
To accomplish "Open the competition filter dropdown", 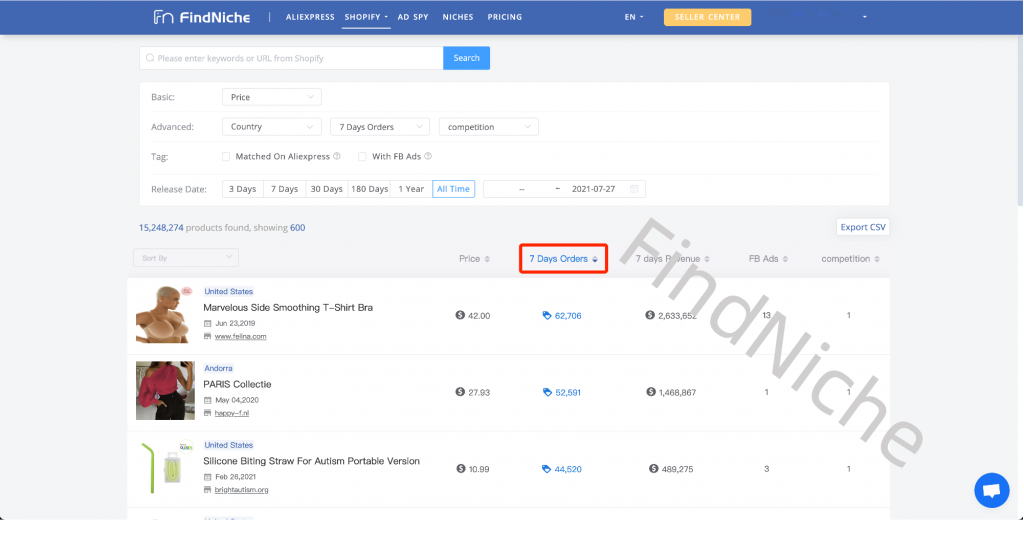I will [488, 127].
